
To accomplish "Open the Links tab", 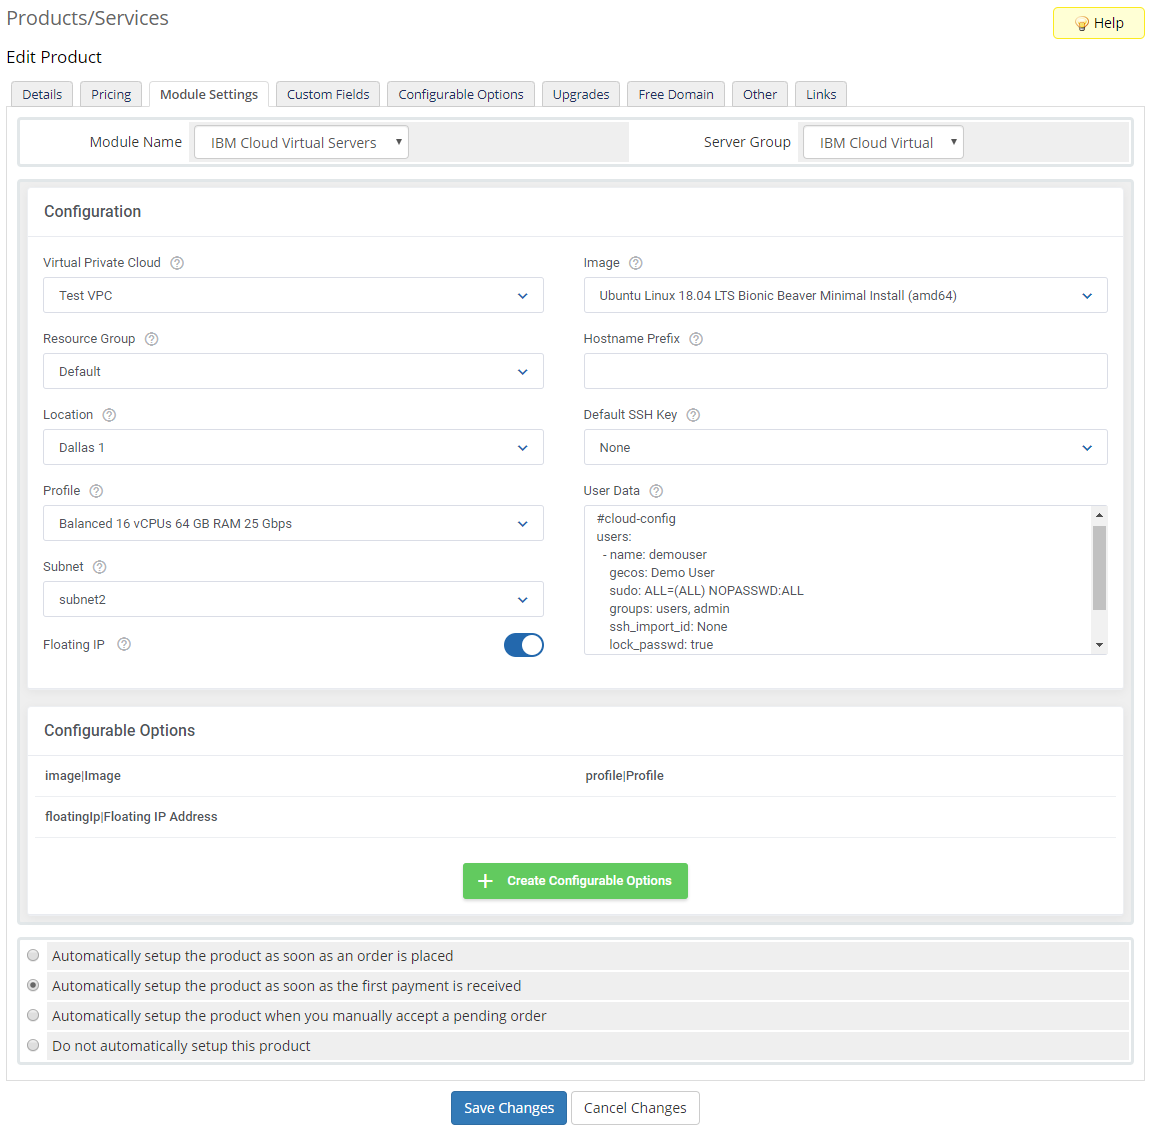I will tap(821, 94).
